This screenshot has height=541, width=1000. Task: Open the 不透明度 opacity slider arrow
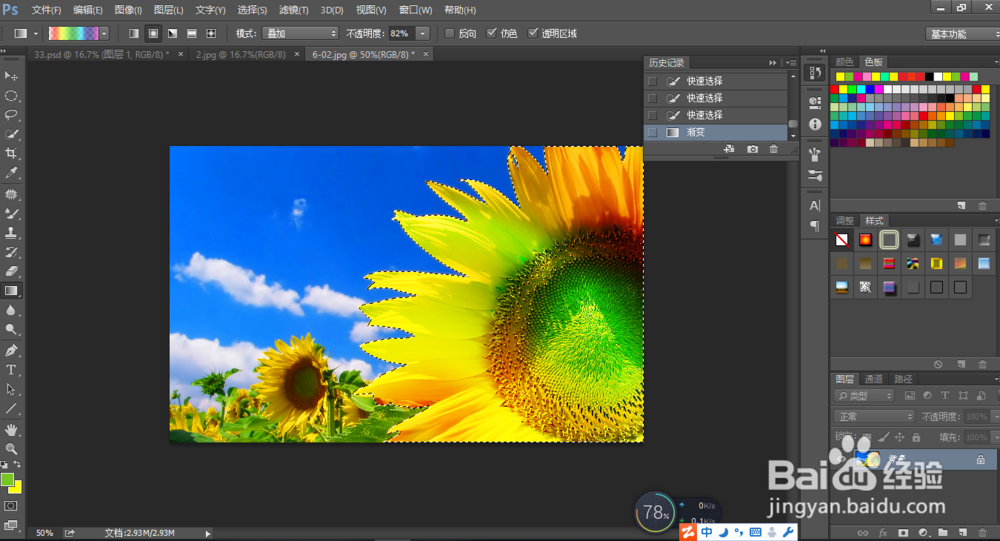[x=422, y=33]
